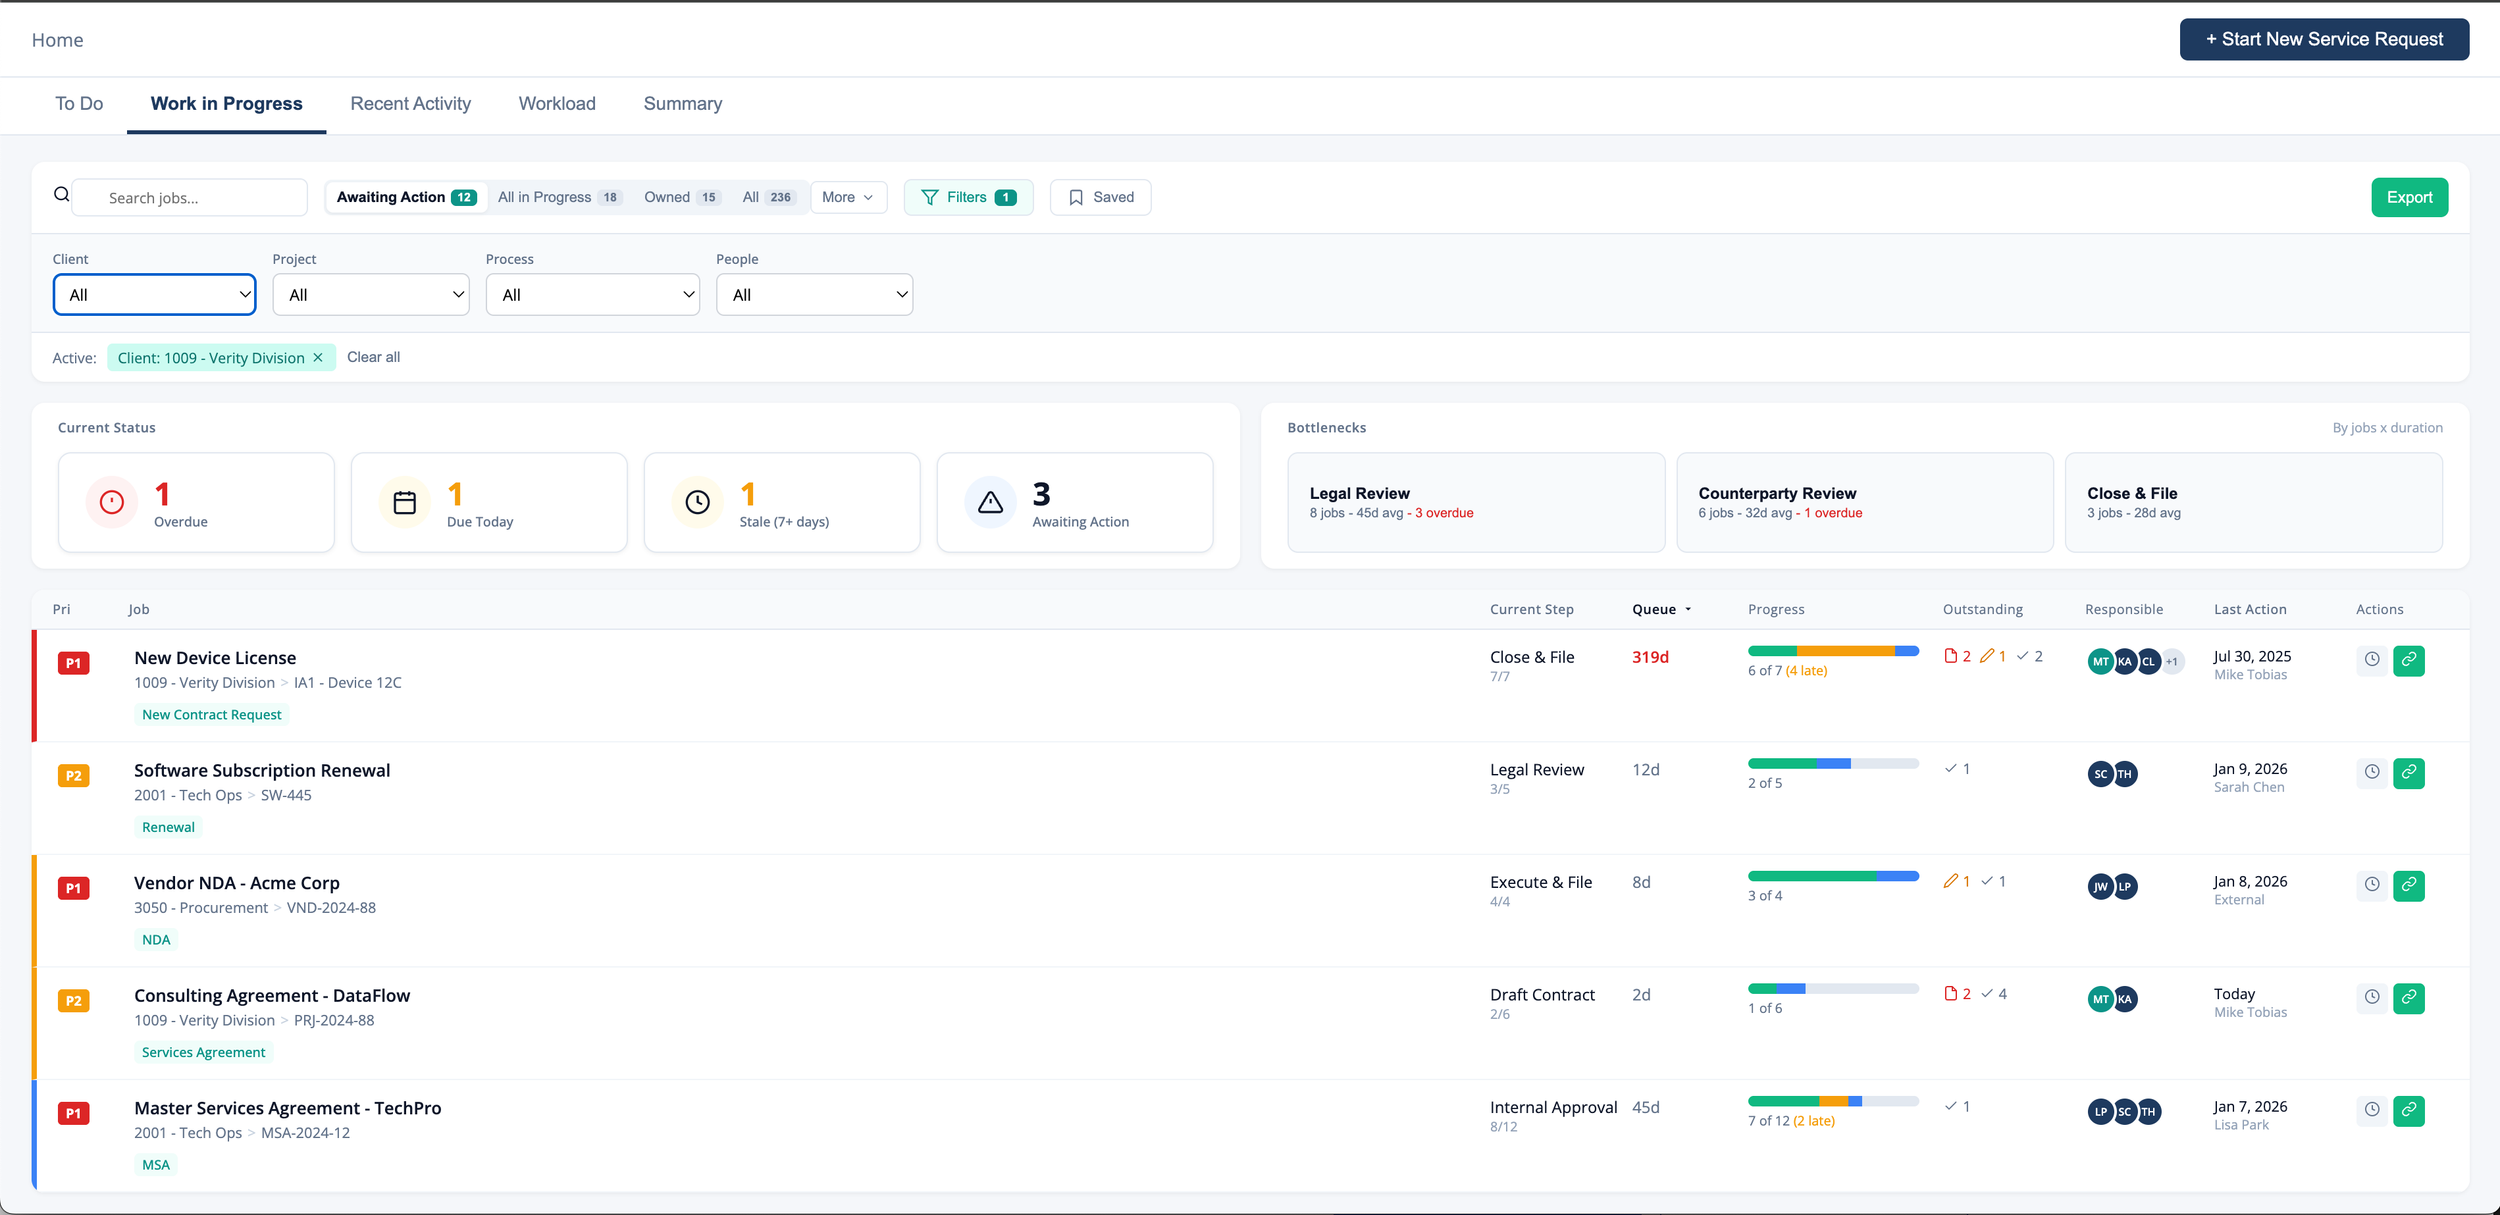2500x1215 pixels.
Task: Click the Due Today calendar icon
Action: pyautogui.click(x=405, y=502)
